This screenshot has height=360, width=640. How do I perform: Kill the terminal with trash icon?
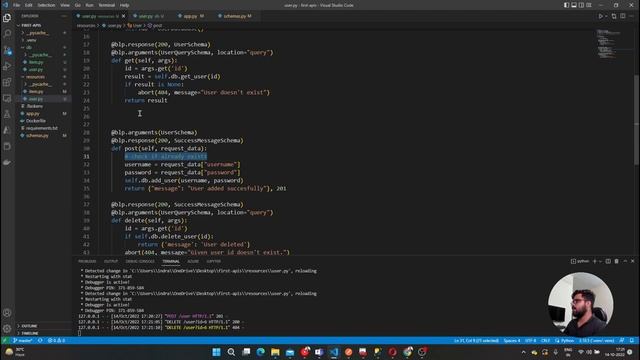617,261
